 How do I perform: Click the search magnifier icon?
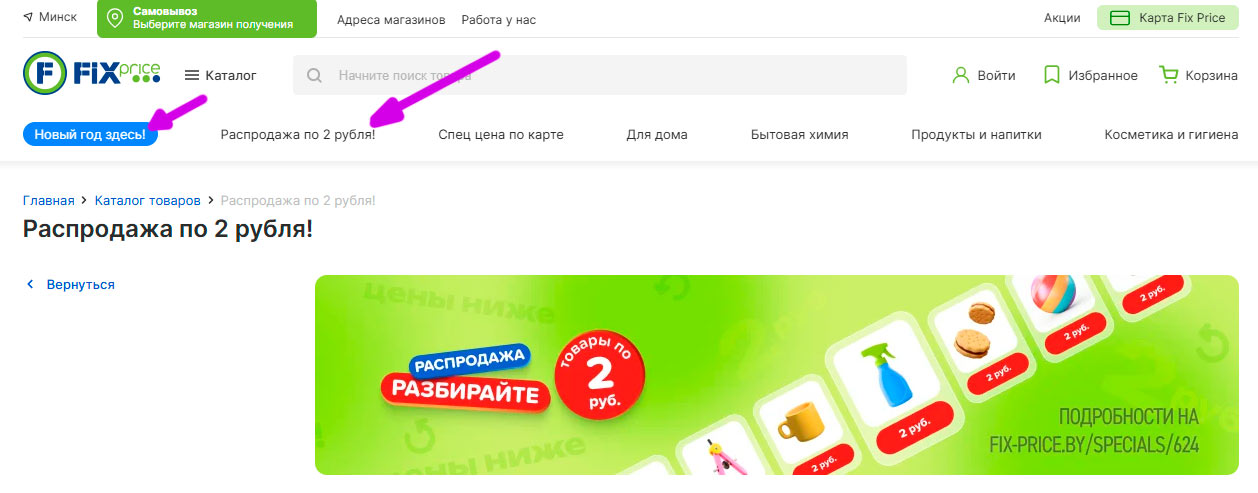[x=315, y=75]
